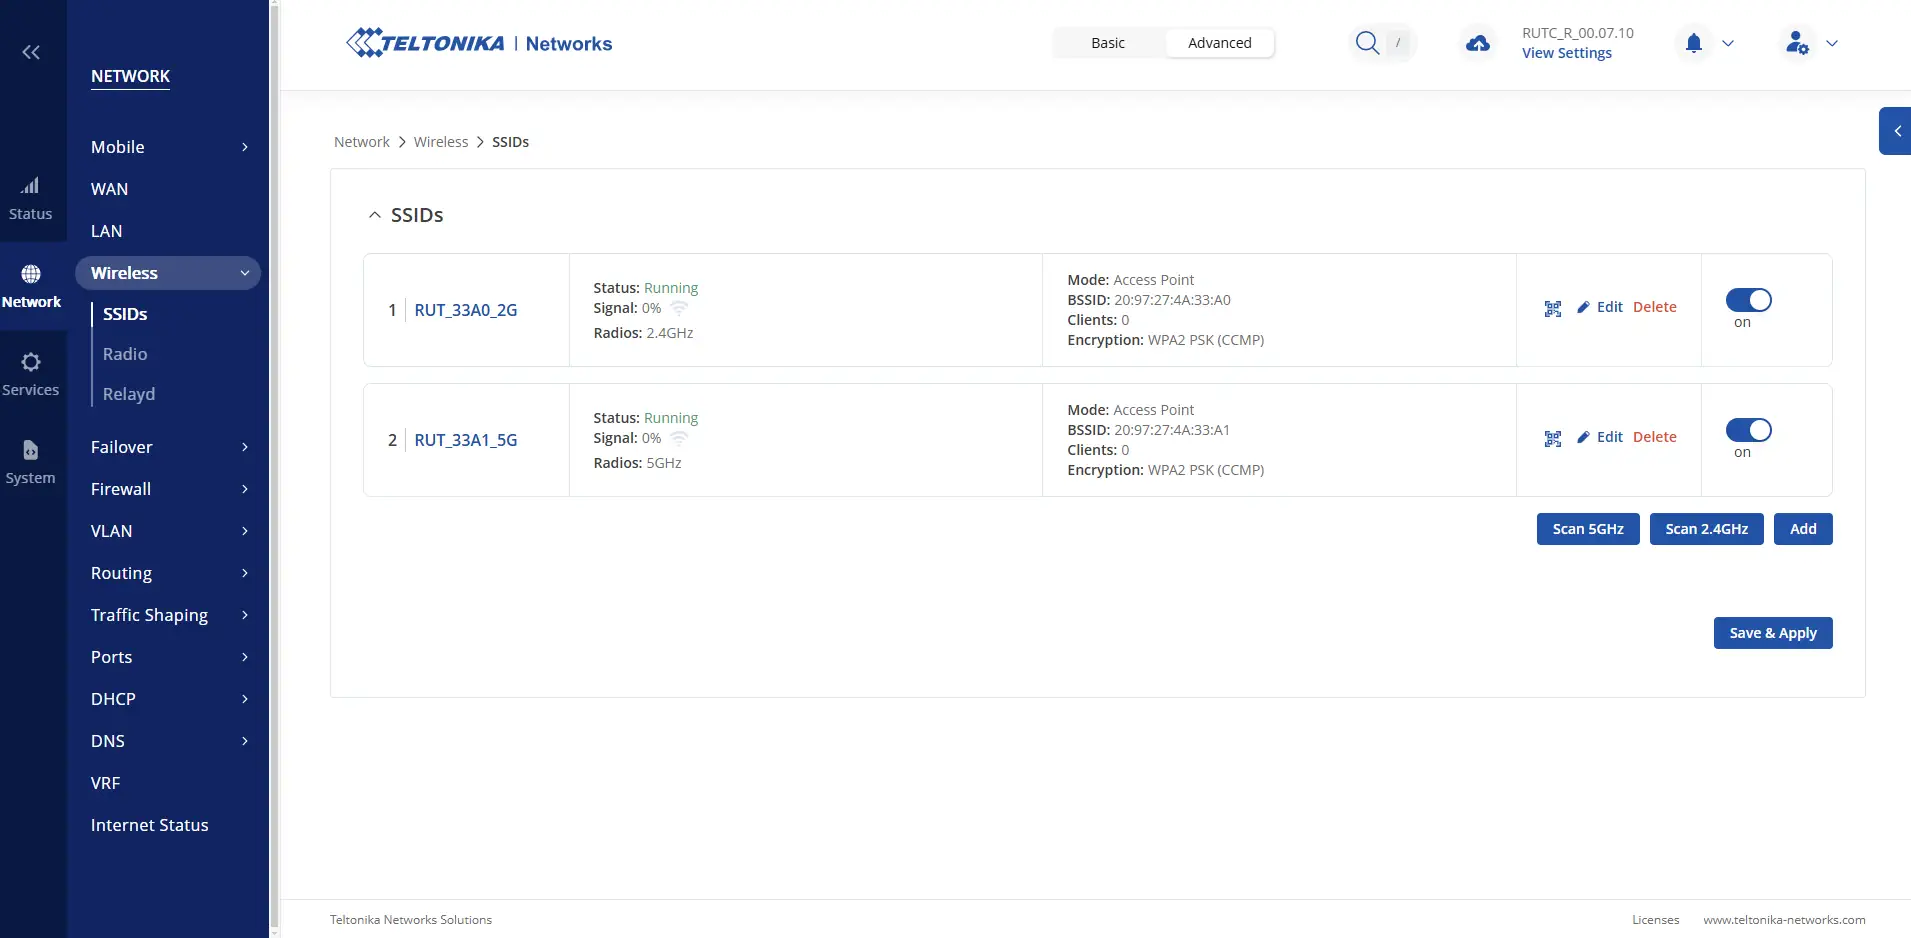Click the Scan 5GHz button
1911x938 pixels.
(1587, 529)
